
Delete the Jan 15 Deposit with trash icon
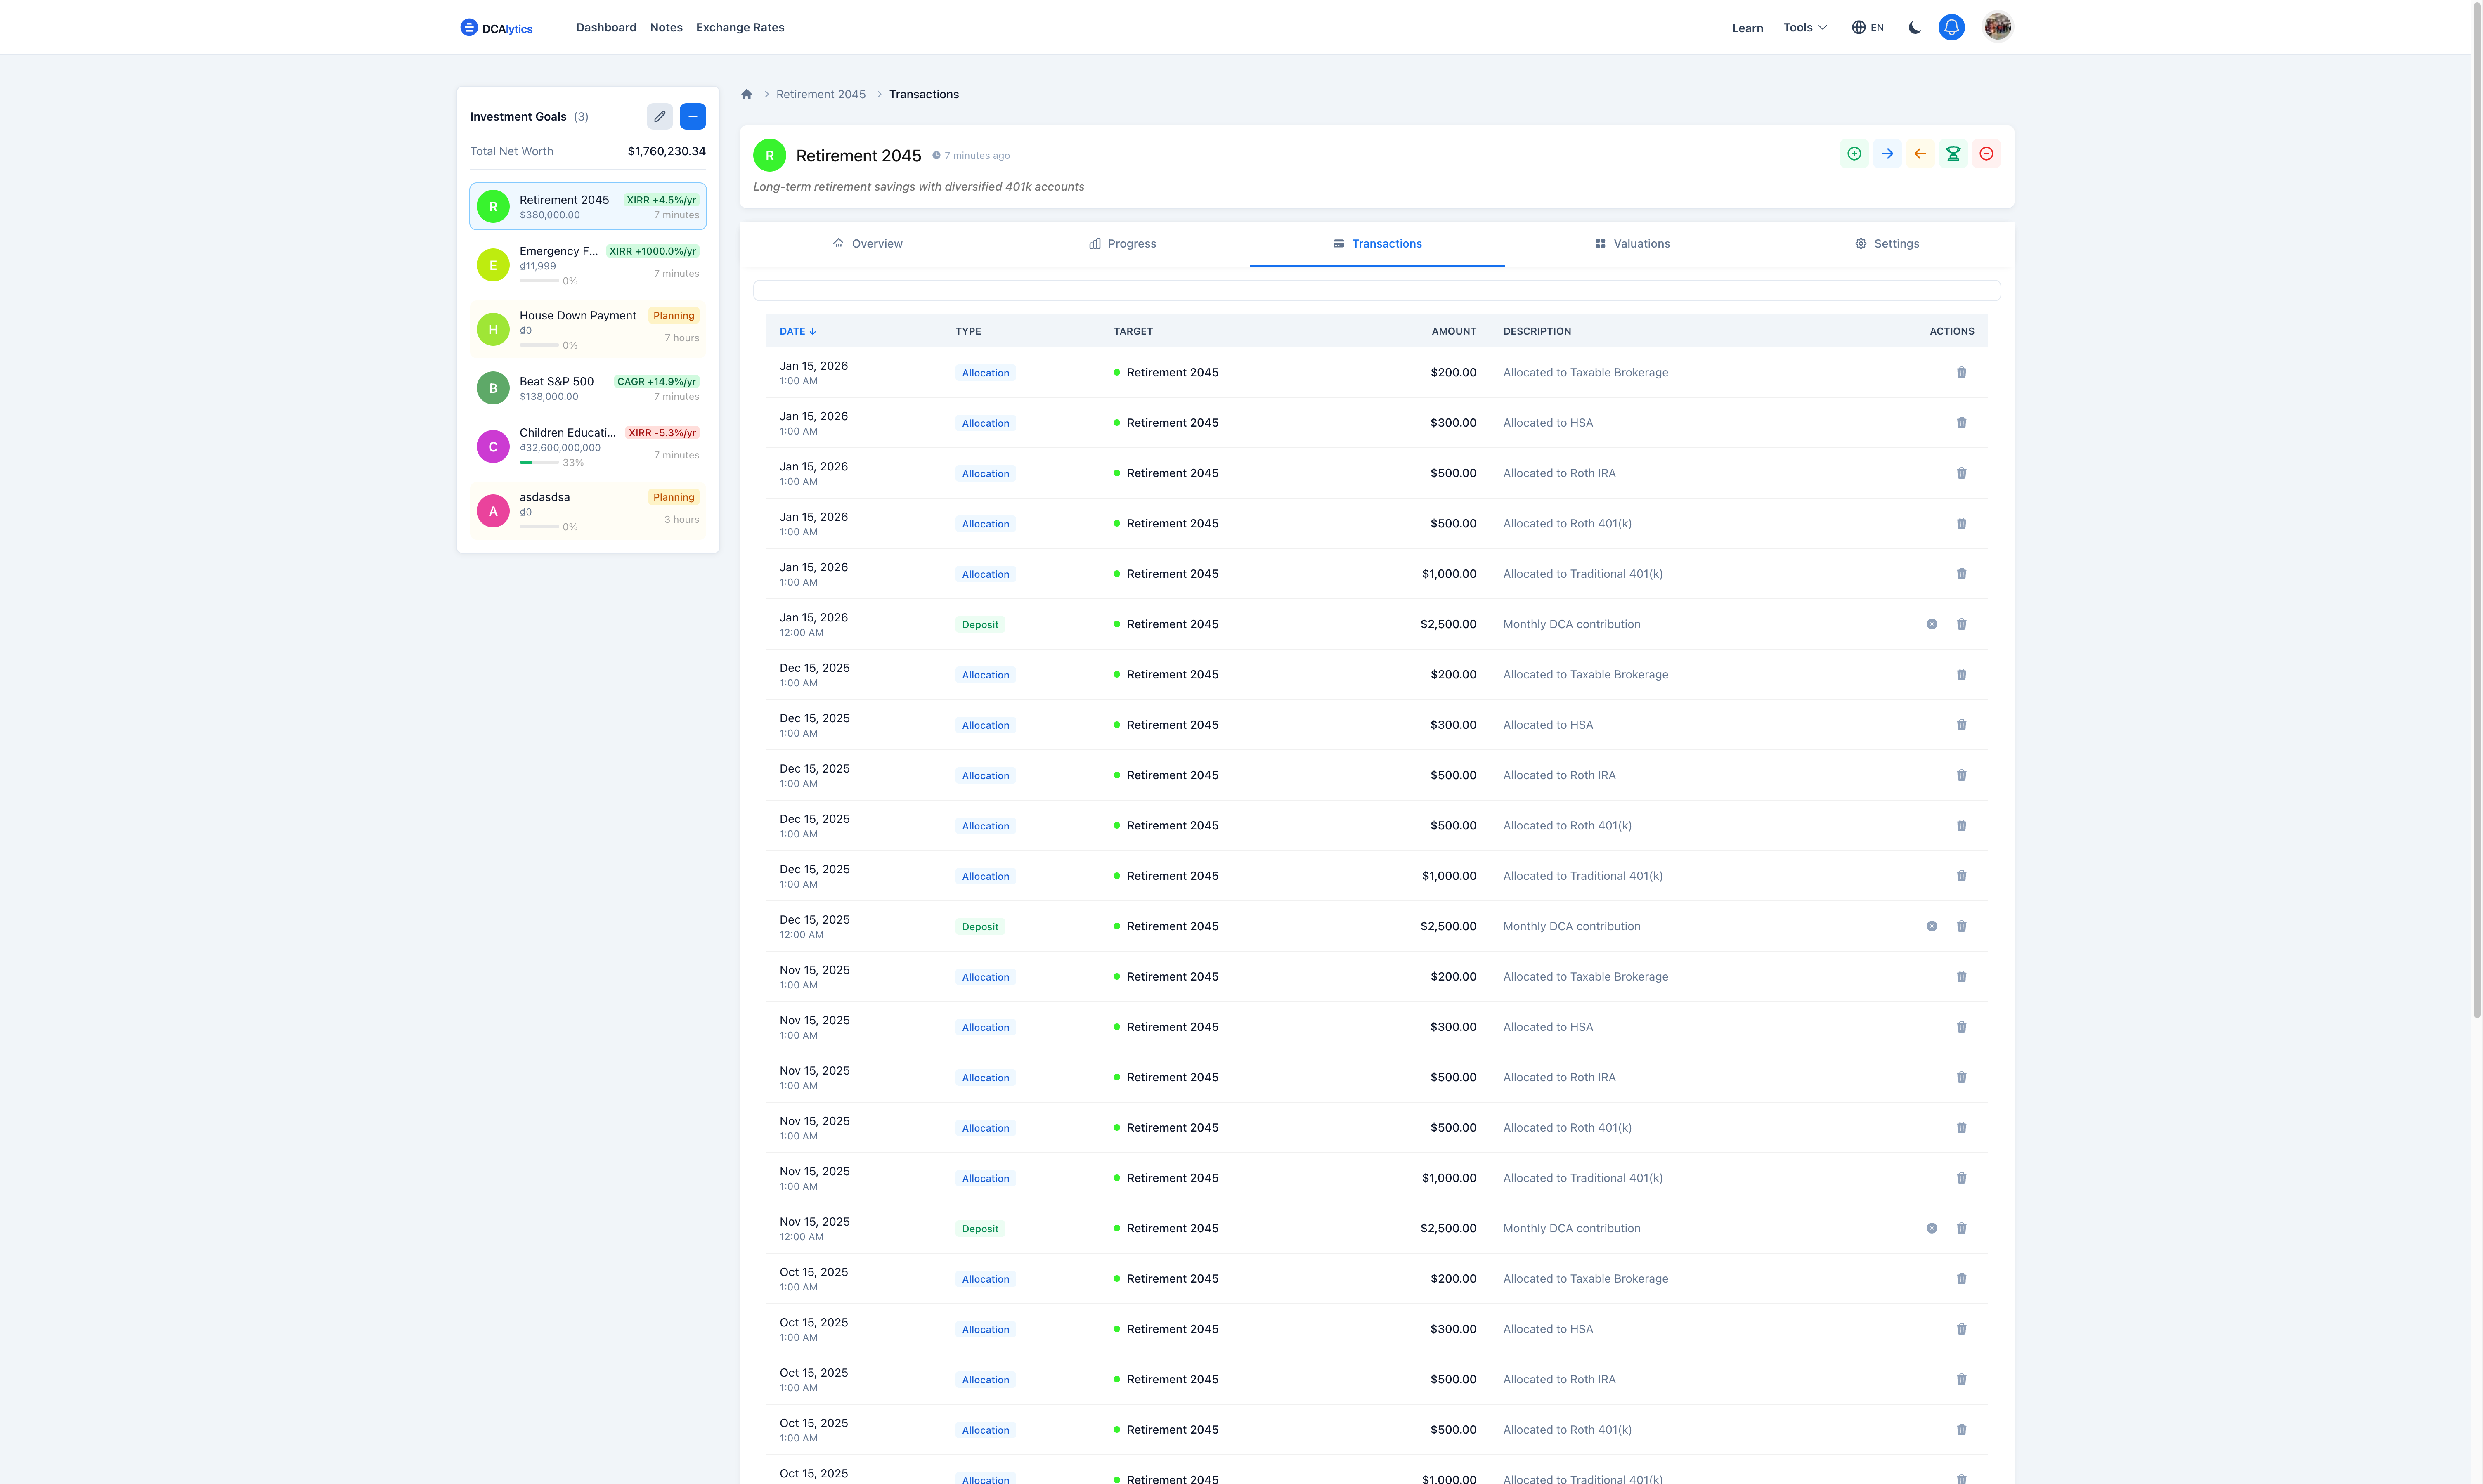(1961, 624)
